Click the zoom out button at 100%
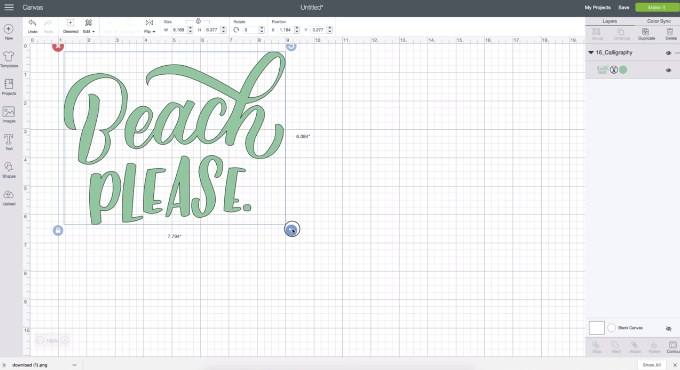Viewport: 680px width, 370px height. click(40, 341)
